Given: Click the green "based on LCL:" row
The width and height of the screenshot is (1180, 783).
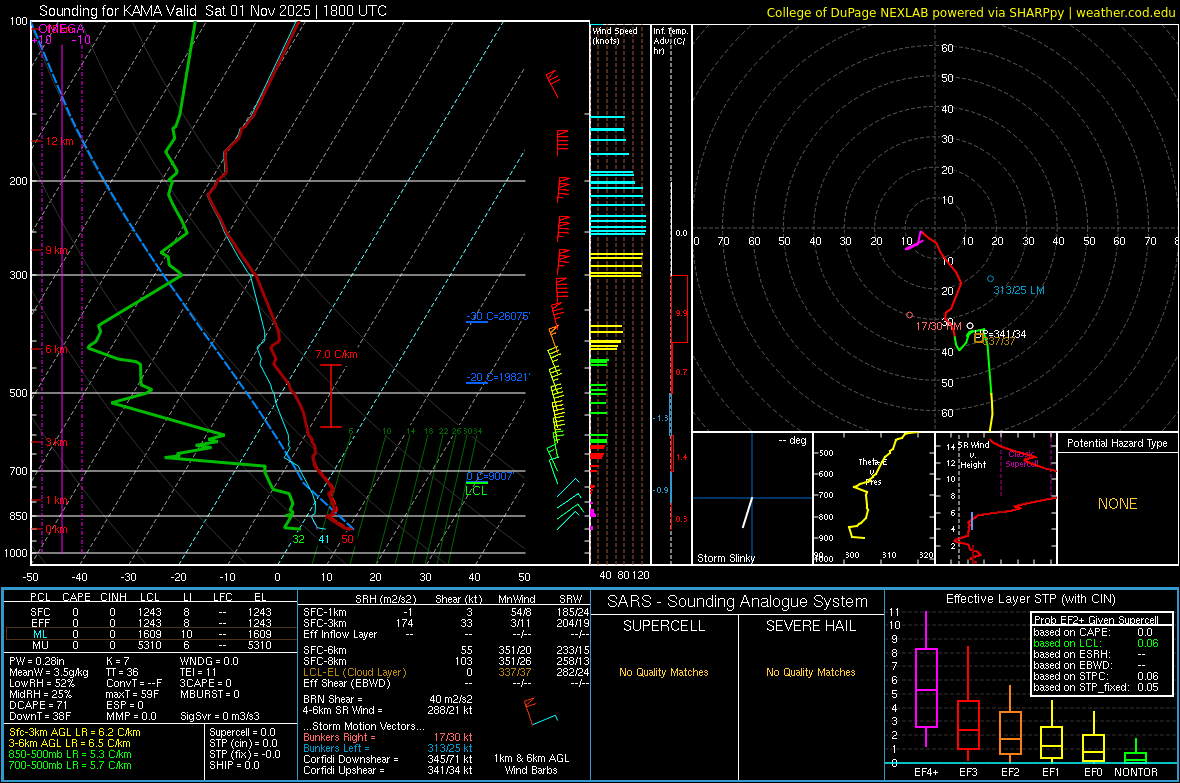Looking at the screenshot, I should pyautogui.click(x=1096, y=643).
